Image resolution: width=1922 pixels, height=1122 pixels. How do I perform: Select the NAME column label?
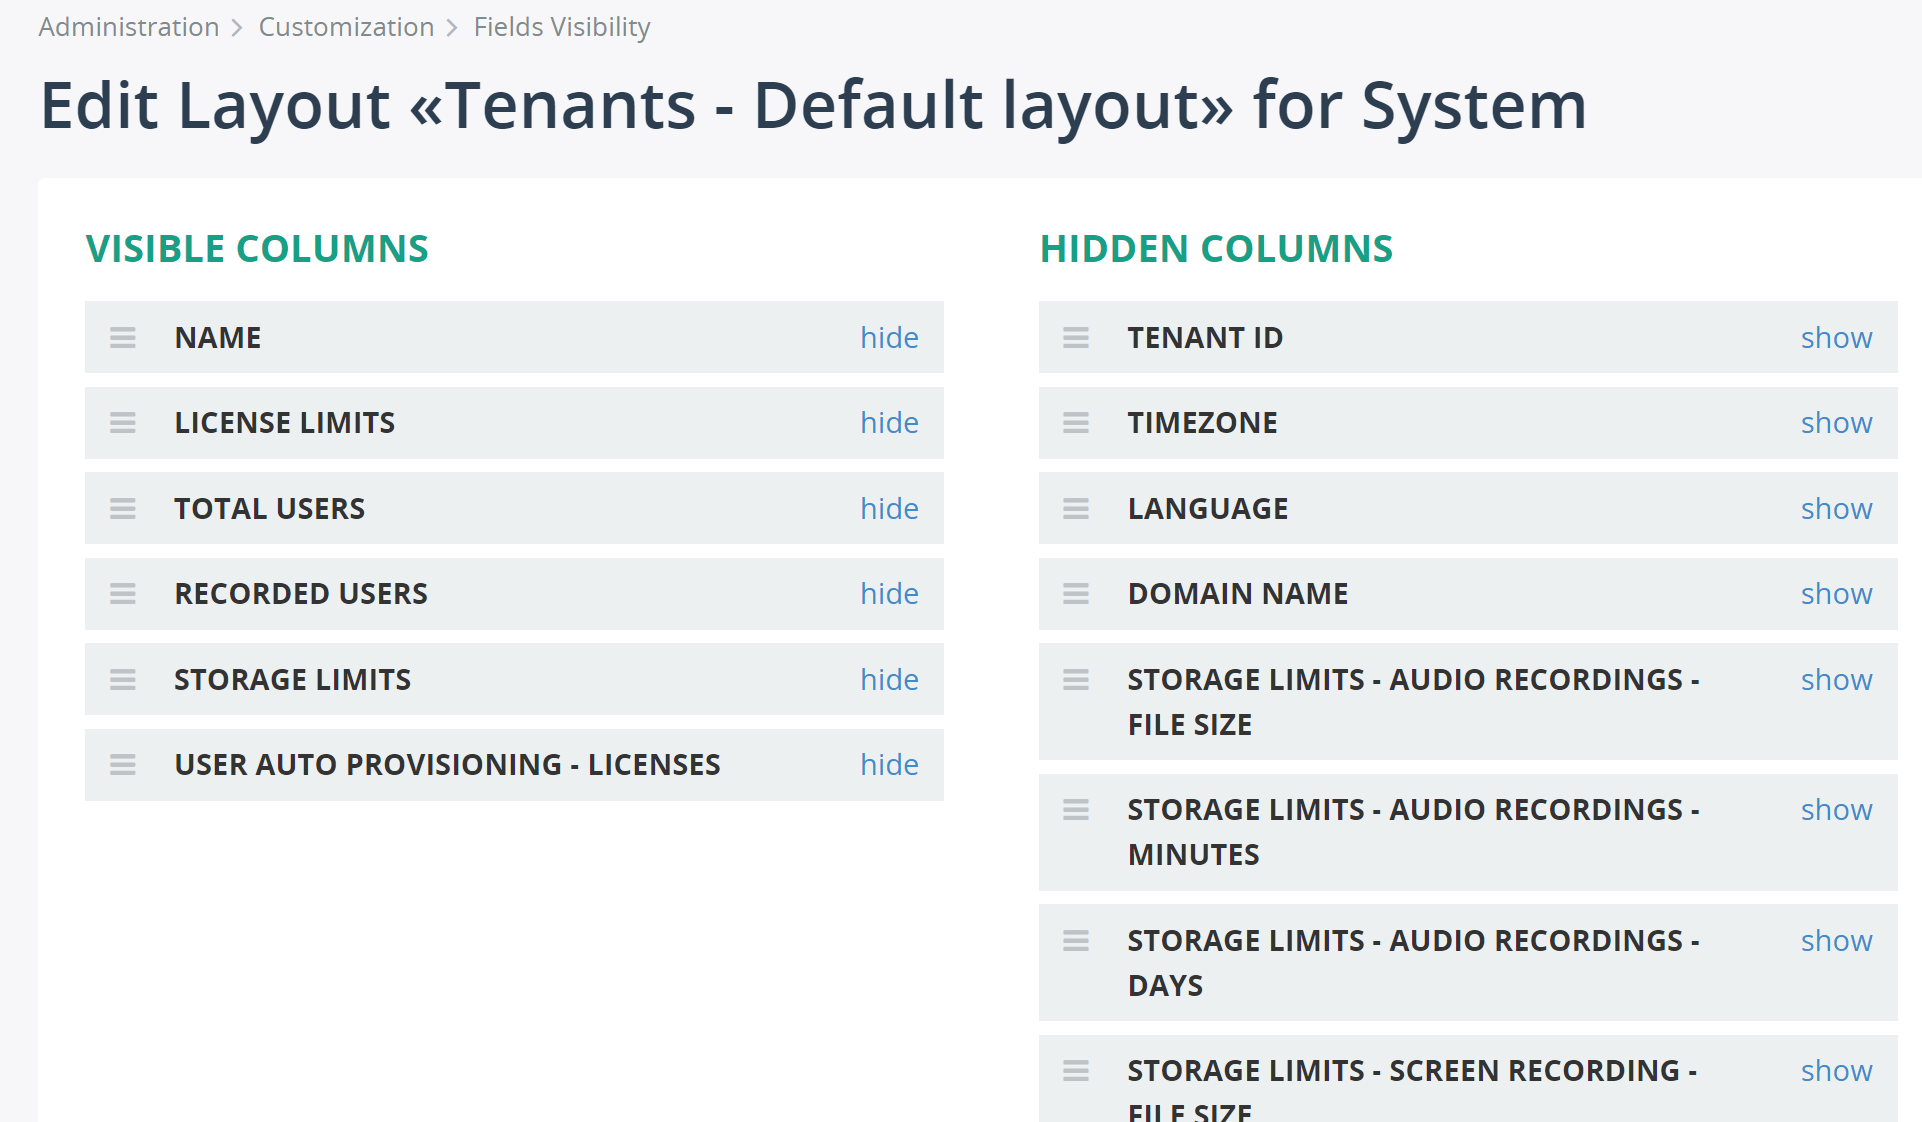coord(218,338)
